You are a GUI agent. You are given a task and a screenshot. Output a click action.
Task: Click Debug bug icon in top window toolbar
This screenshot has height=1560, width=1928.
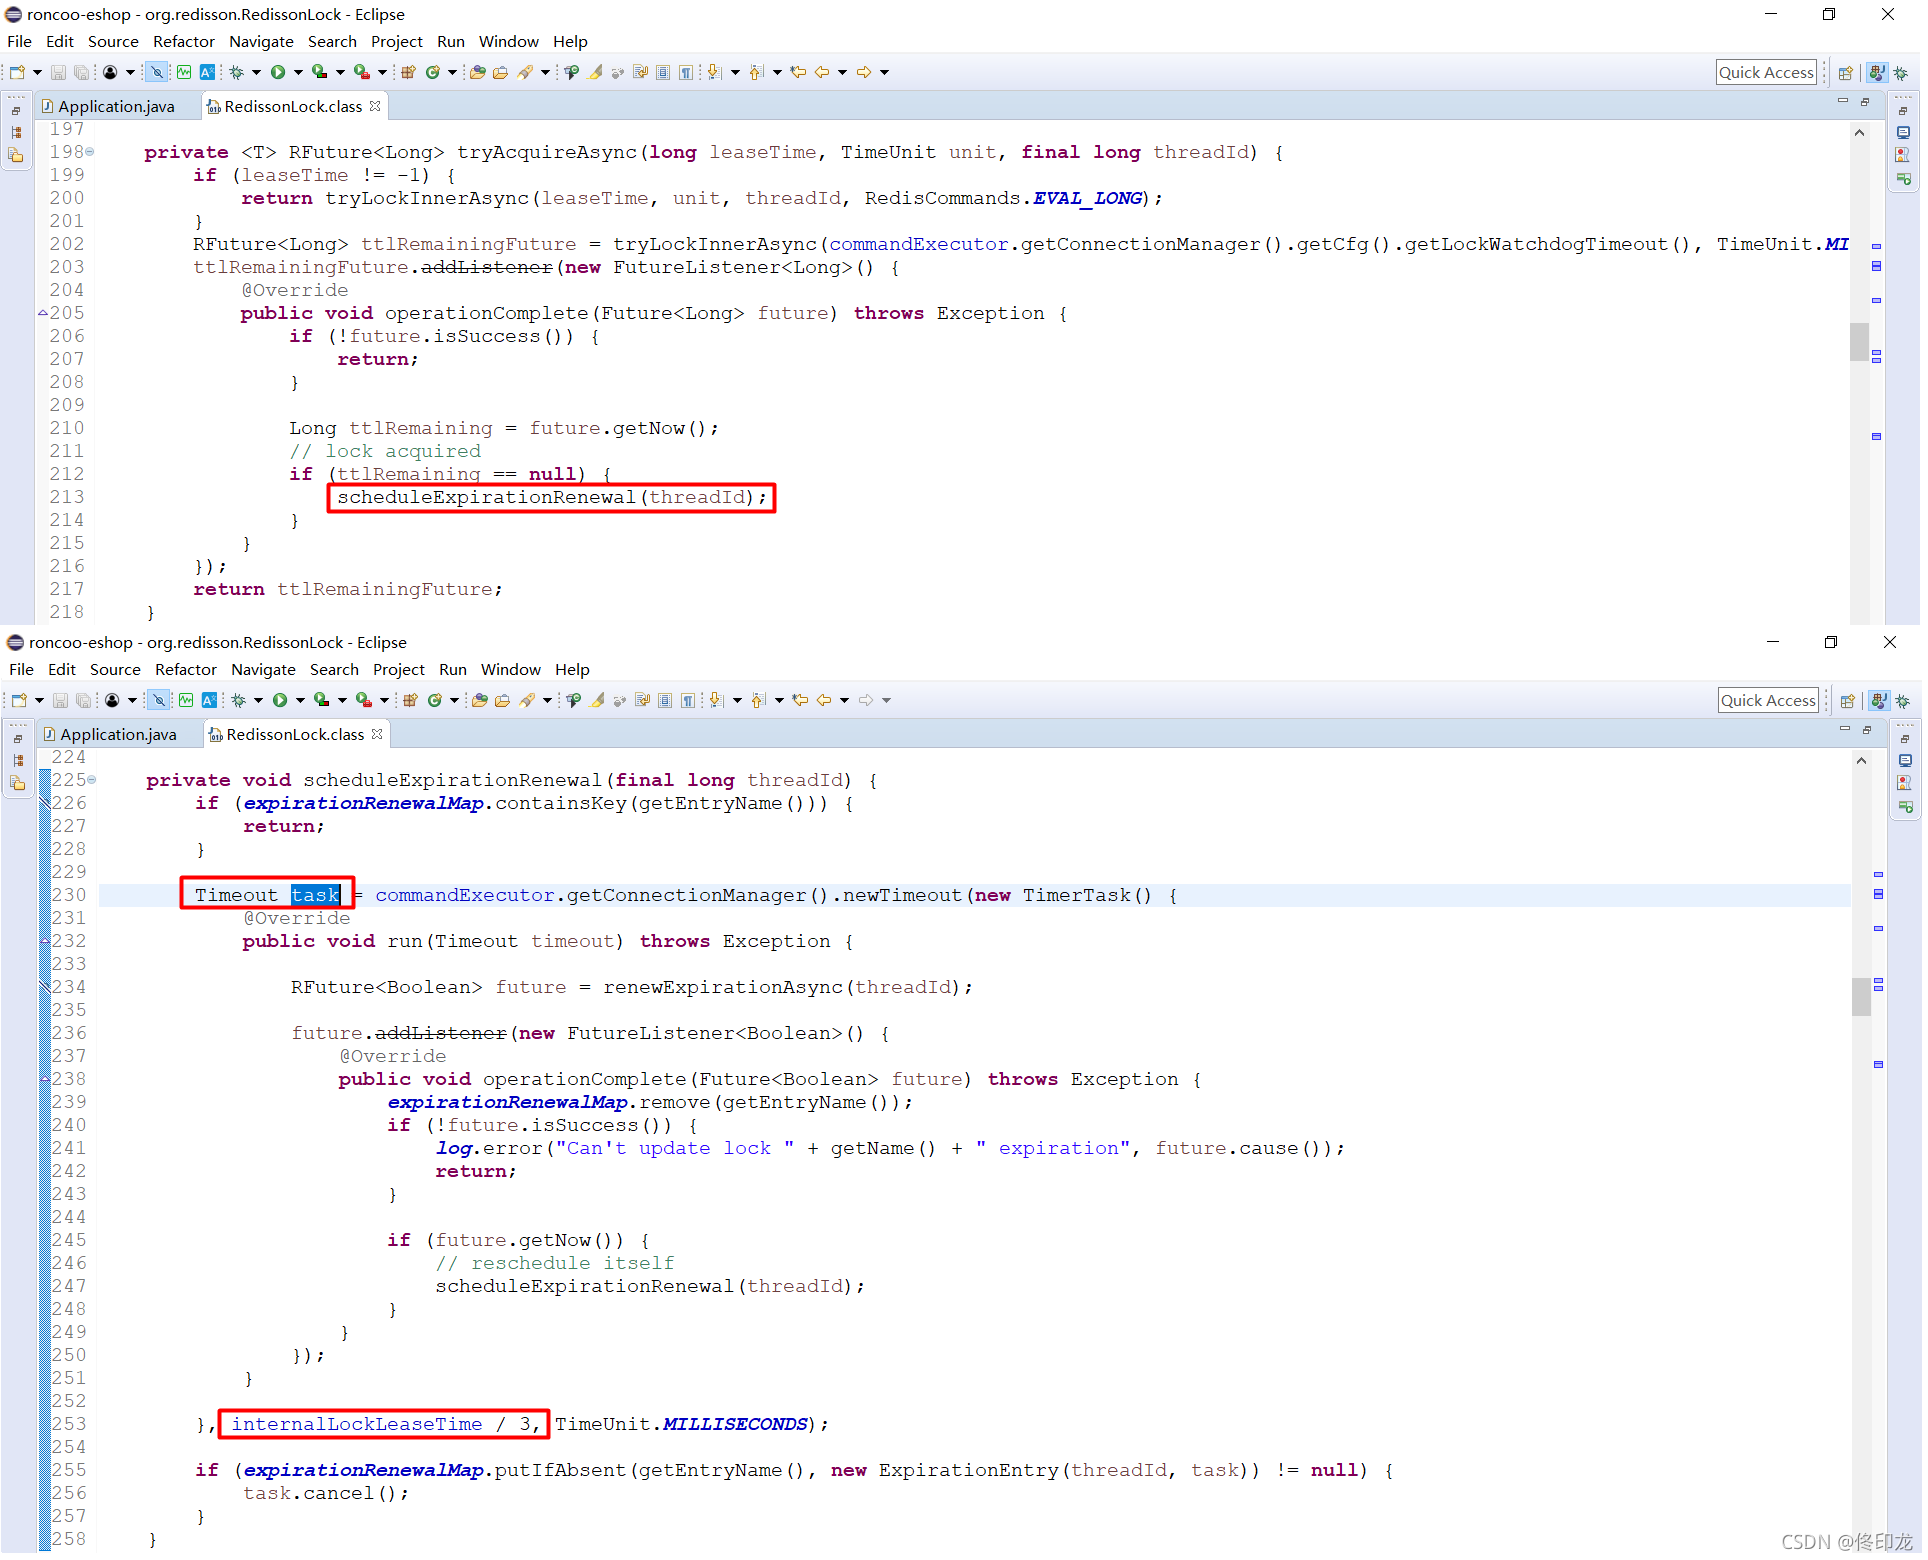click(x=237, y=72)
